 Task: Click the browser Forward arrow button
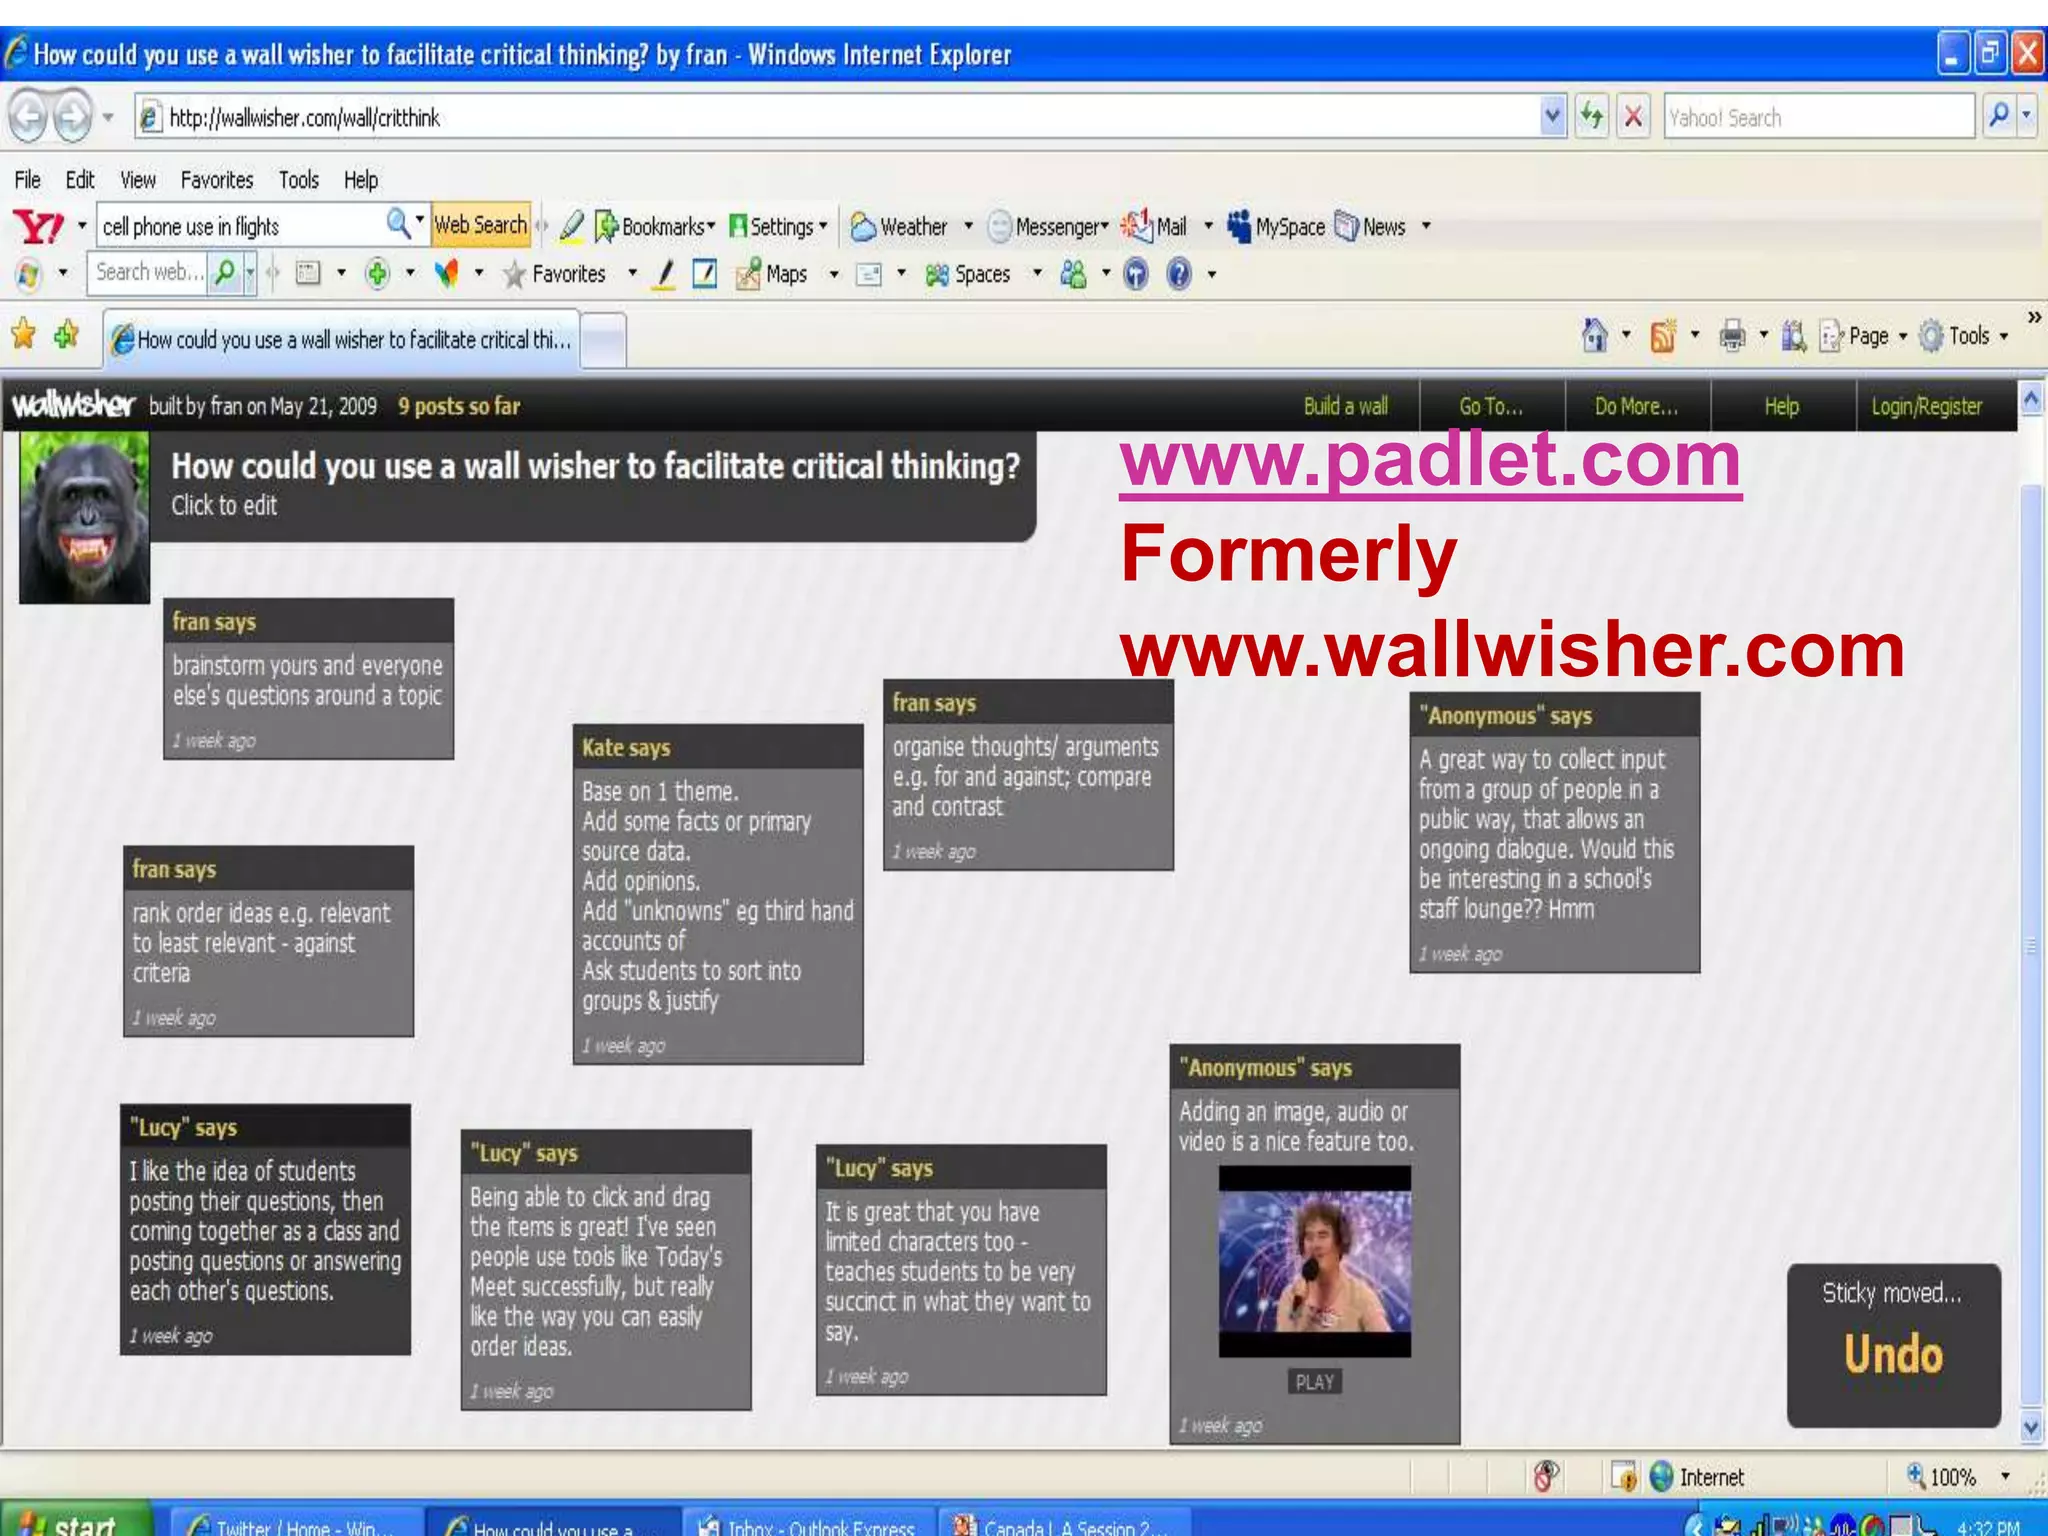tap(72, 117)
